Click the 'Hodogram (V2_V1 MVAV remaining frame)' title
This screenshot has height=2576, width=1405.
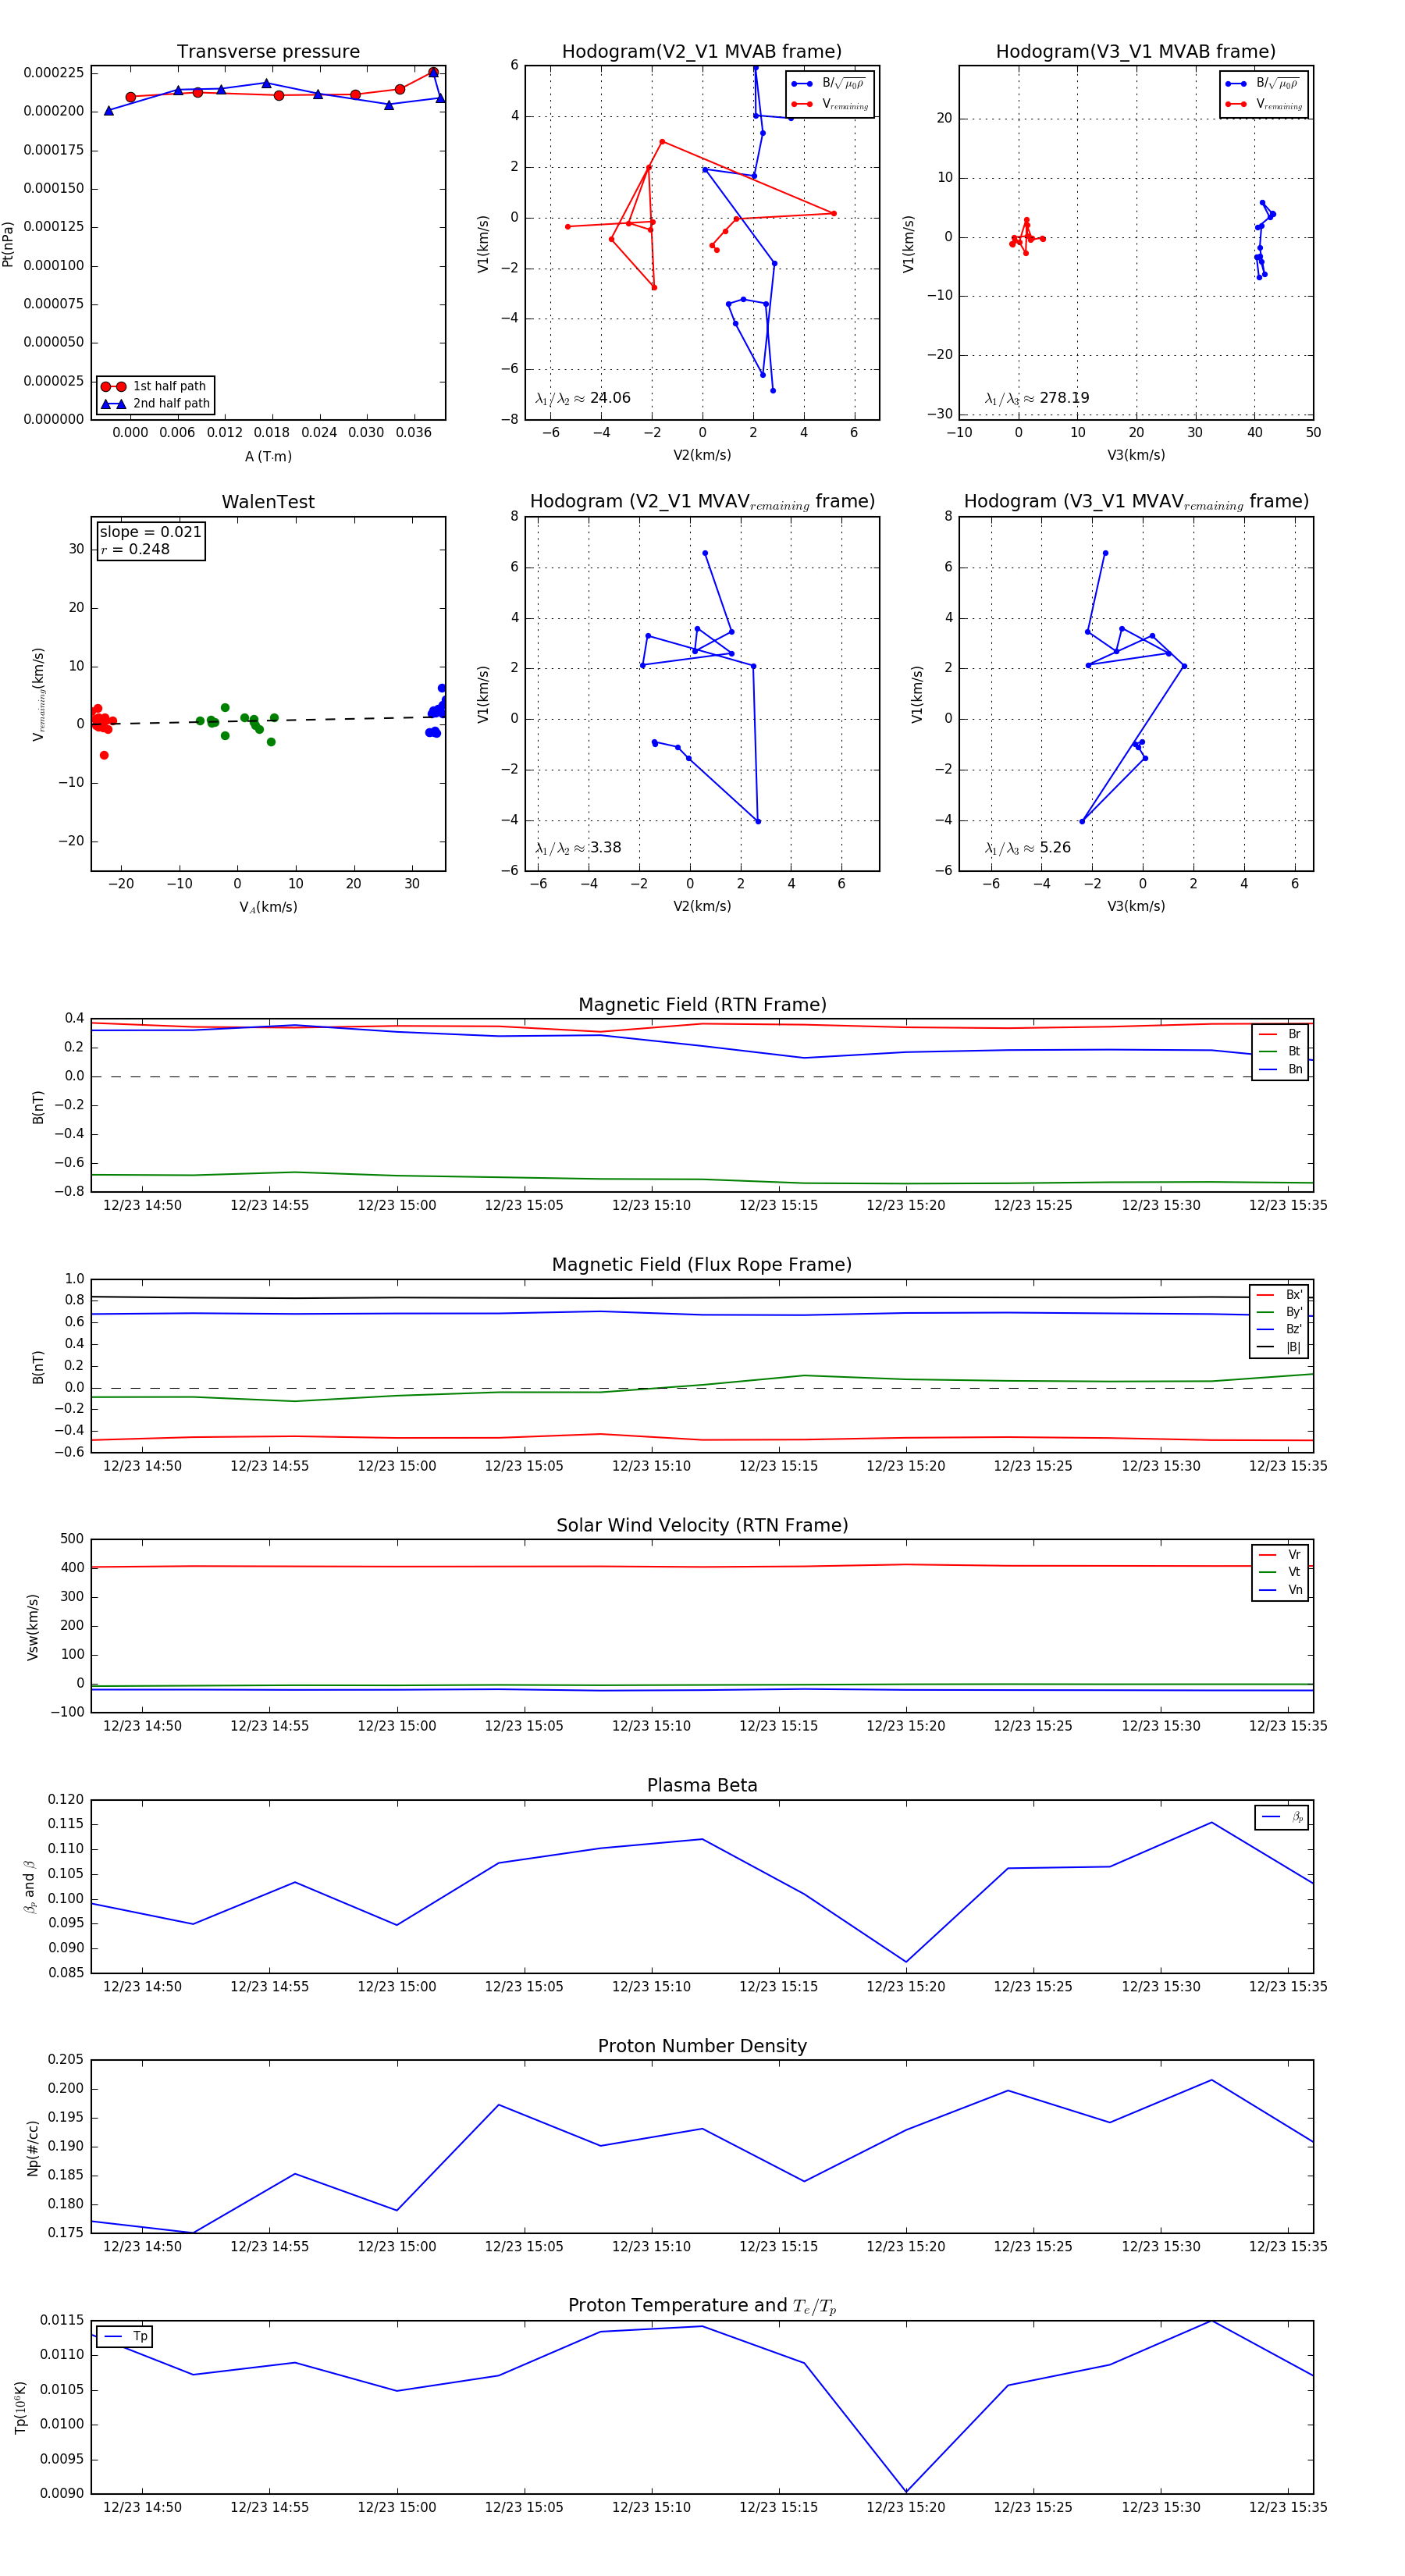tap(702, 502)
